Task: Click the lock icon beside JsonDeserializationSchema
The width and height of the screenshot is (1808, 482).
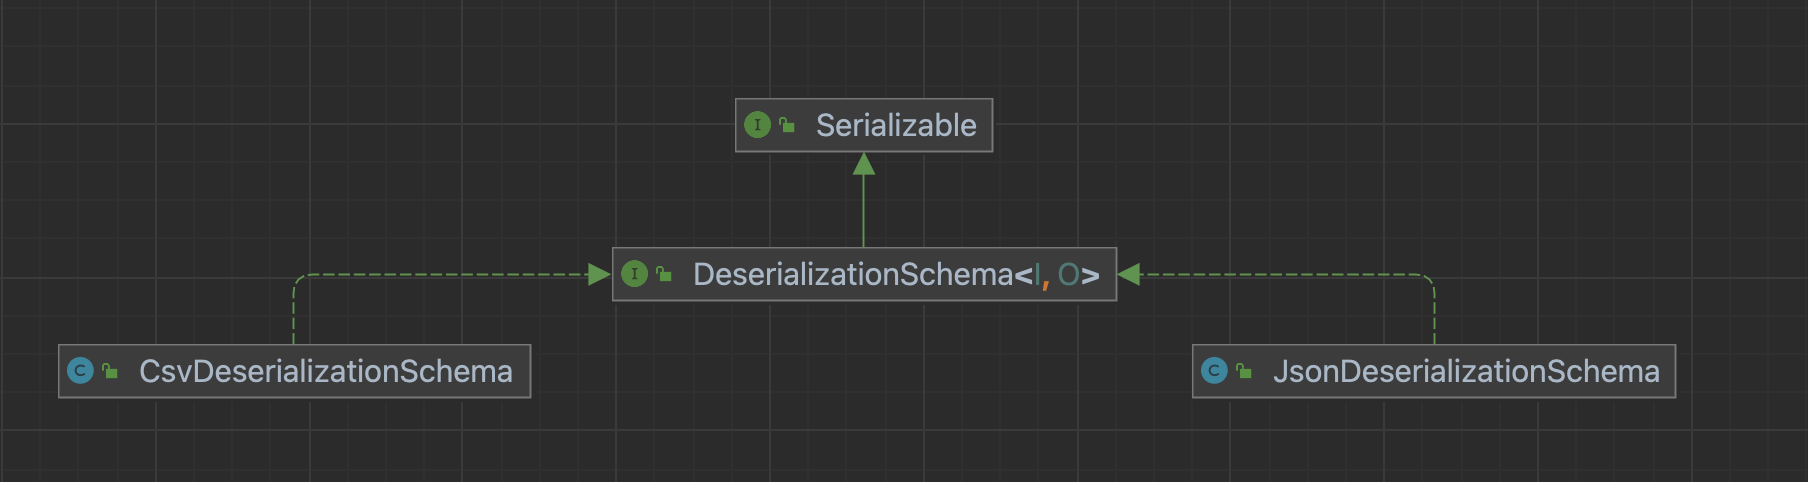Action: click(x=1244, y=371)
